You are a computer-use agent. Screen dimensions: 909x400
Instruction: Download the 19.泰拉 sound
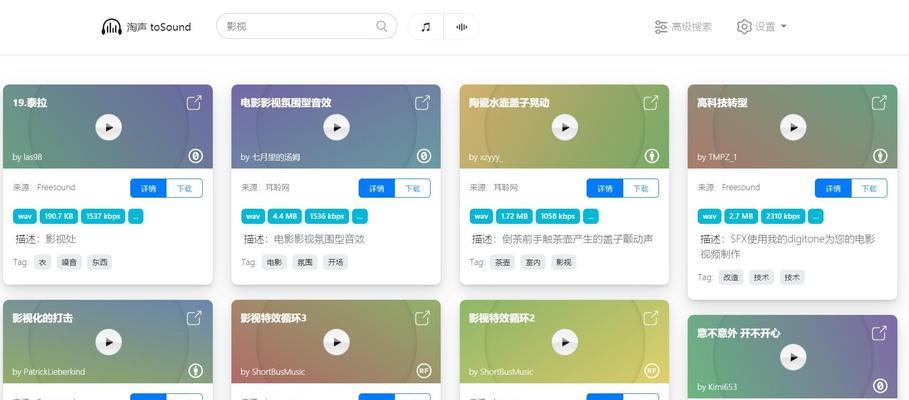click(x=184, y=188)
